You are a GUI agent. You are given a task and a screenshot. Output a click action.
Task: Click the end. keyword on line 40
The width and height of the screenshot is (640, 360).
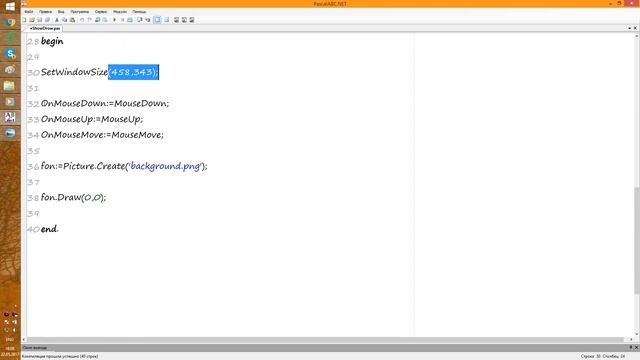point(49,229)
